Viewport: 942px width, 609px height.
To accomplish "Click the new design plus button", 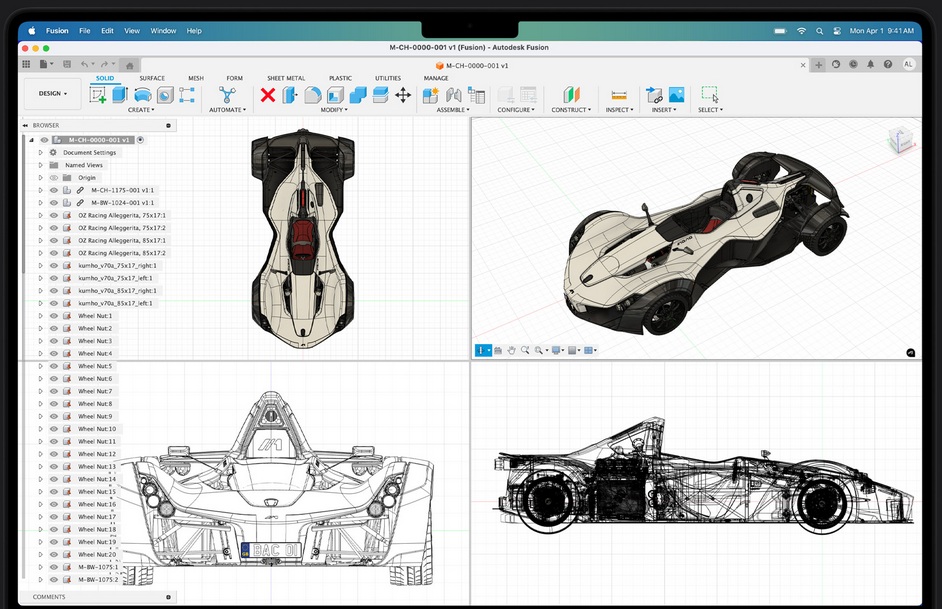I will [x=818, y=65].
